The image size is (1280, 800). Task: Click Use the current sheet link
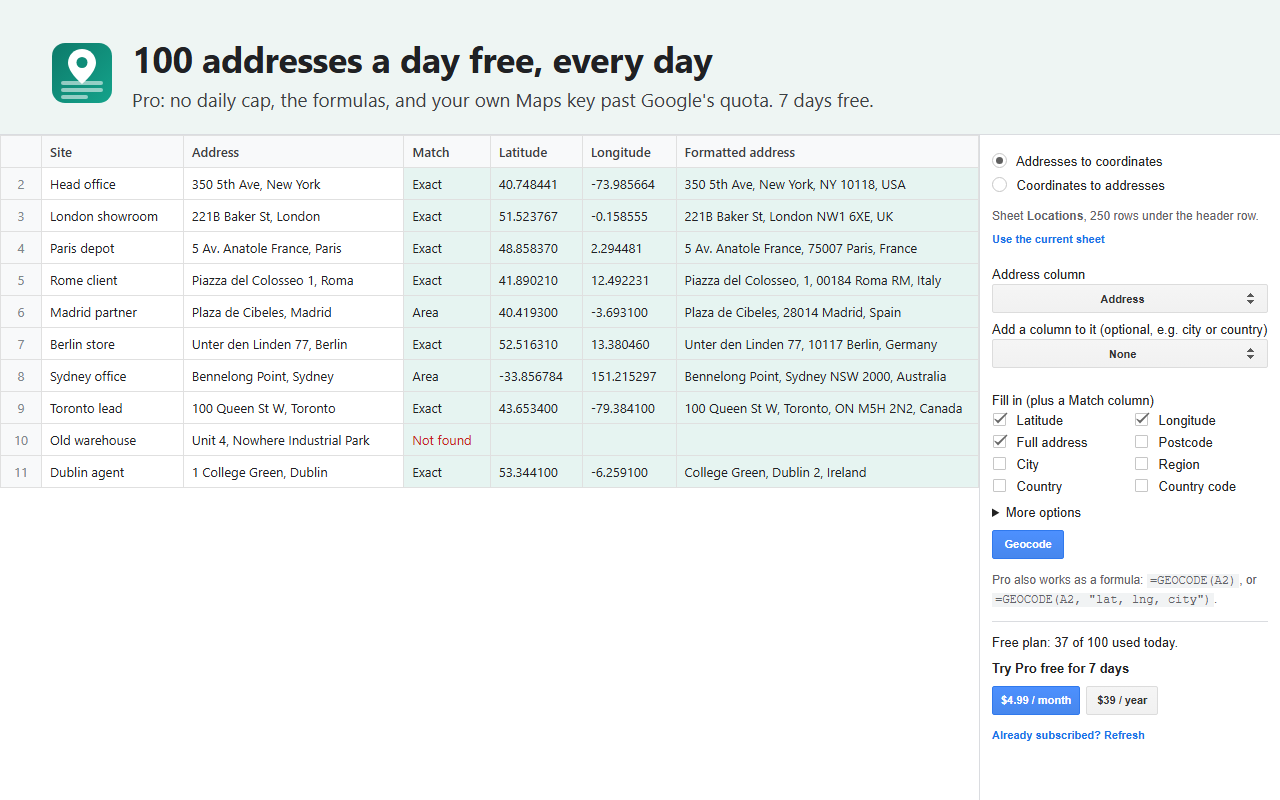[x=1048, y=239]
